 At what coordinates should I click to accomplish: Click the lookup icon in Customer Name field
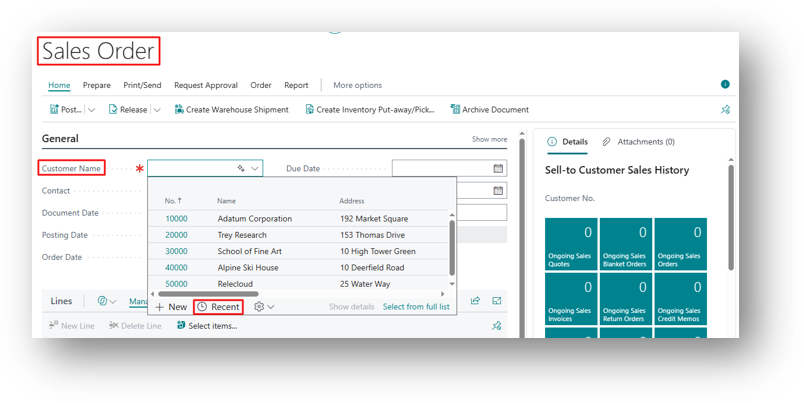241,168
